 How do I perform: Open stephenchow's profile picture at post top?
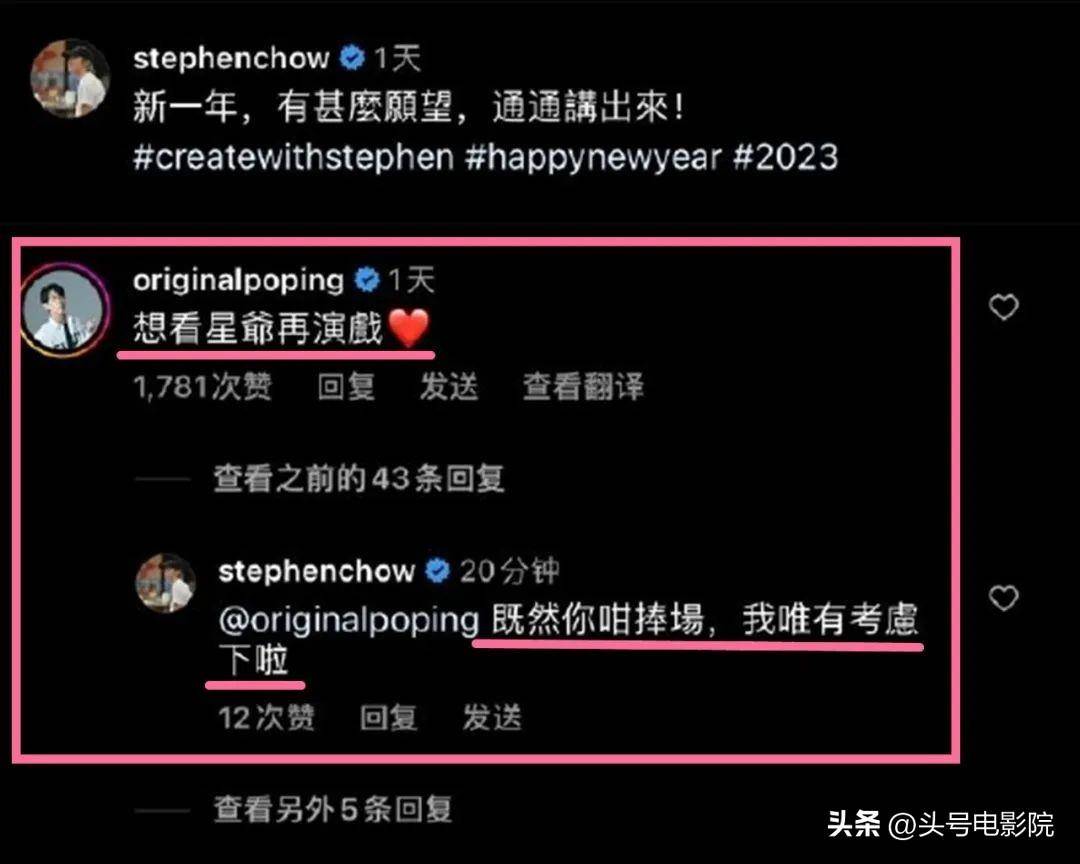(70, 78)
